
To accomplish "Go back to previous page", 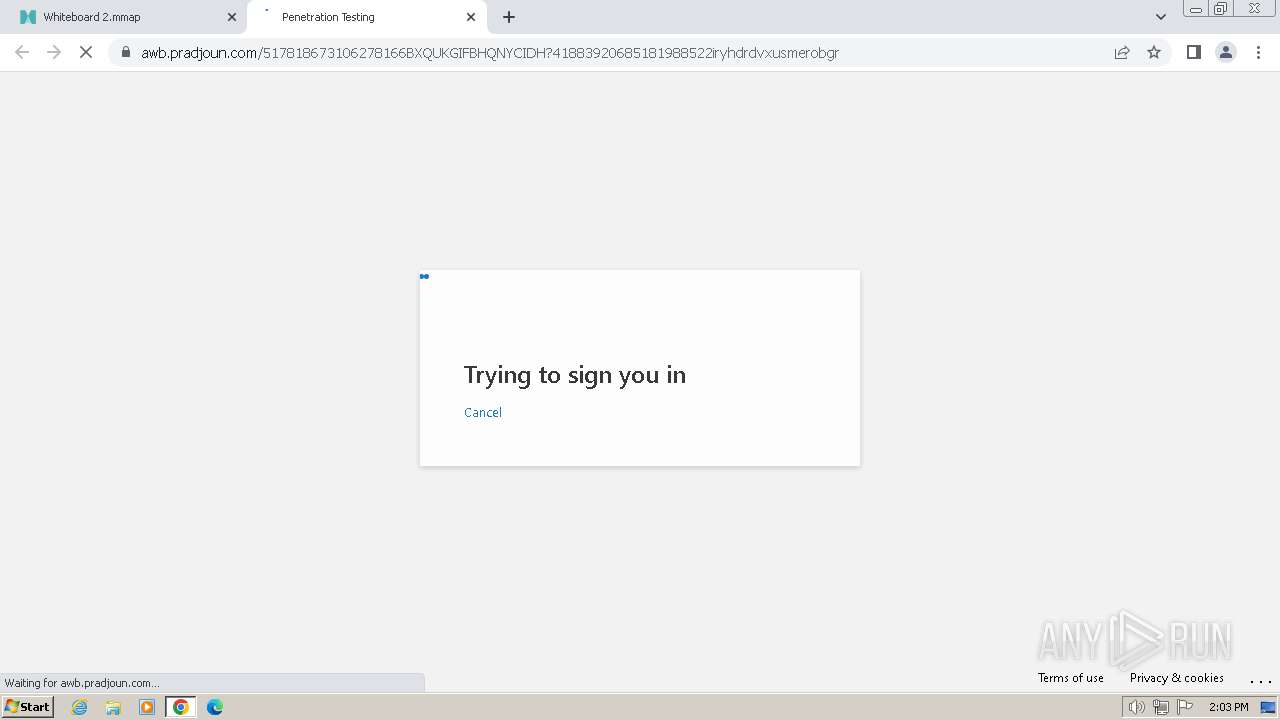I will coord(22,52).
